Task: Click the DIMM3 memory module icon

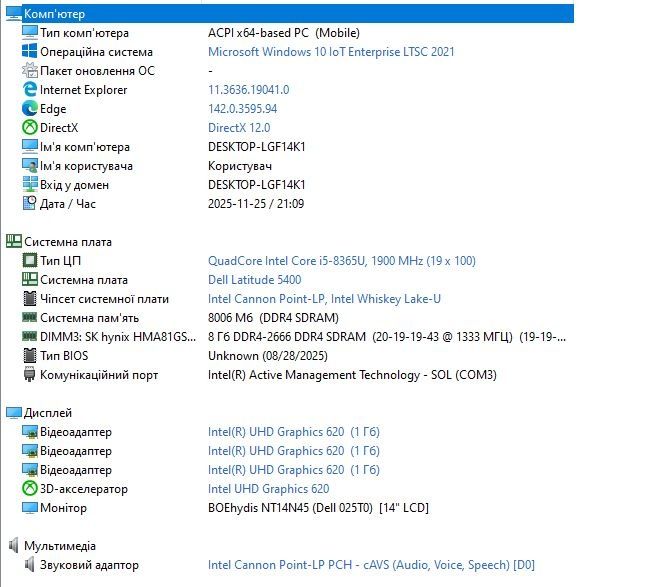Action: [29, 336]
